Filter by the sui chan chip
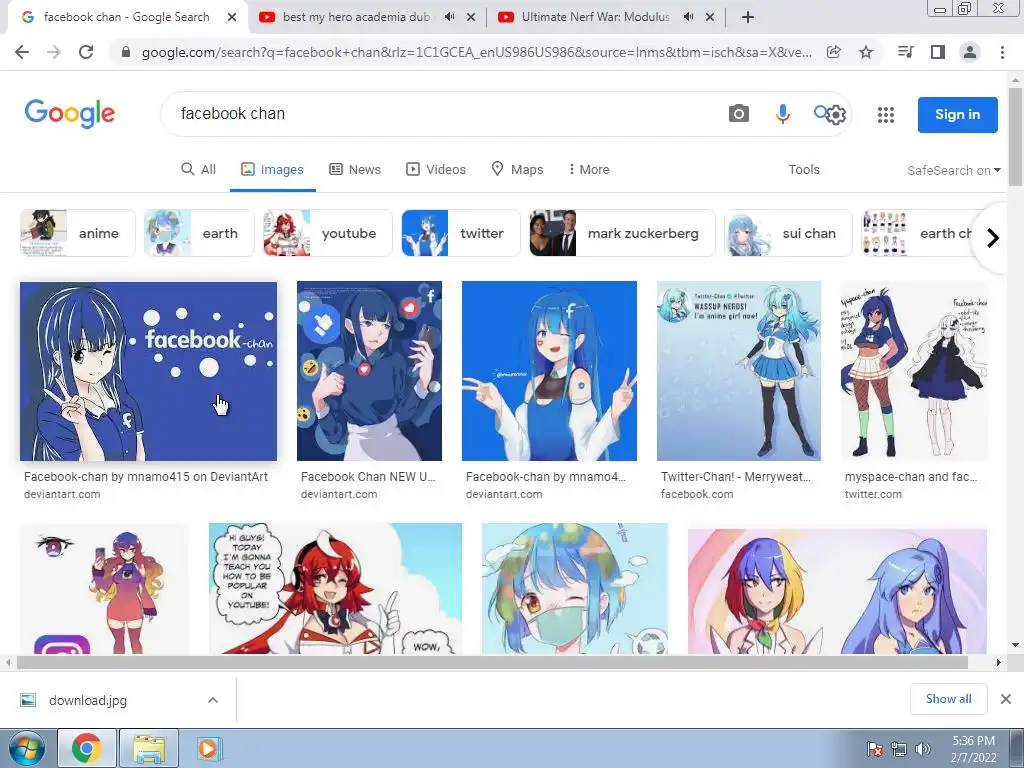The image size is (1024, 768). 788,233
